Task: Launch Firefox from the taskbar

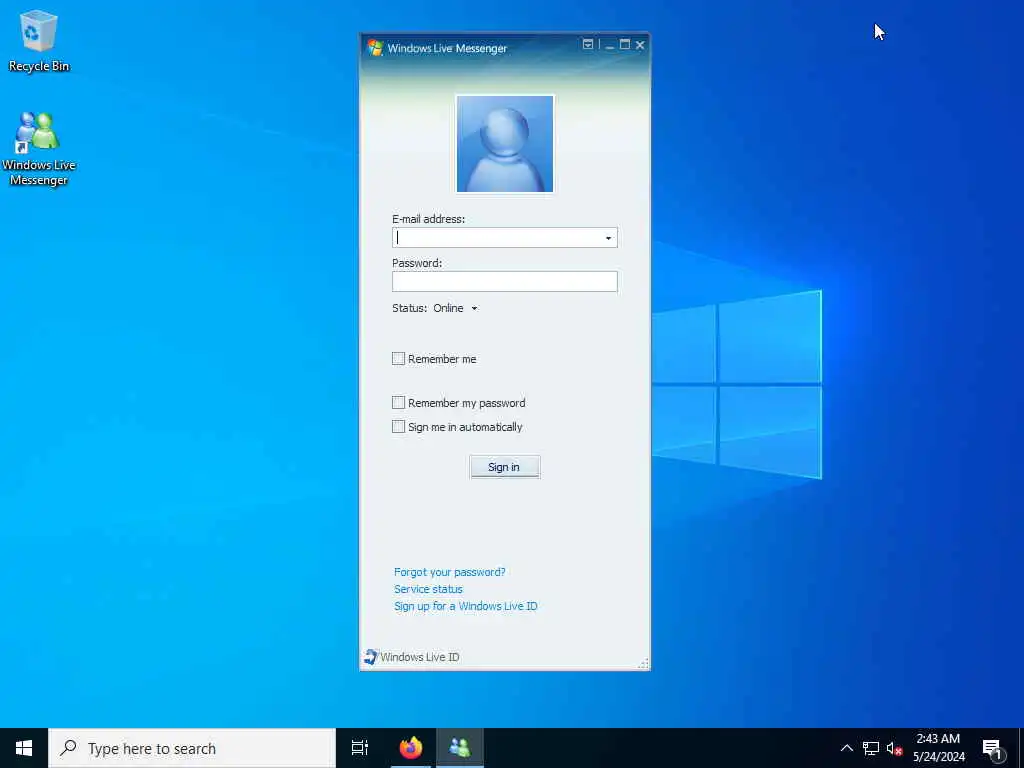Action: click(411, 748)
